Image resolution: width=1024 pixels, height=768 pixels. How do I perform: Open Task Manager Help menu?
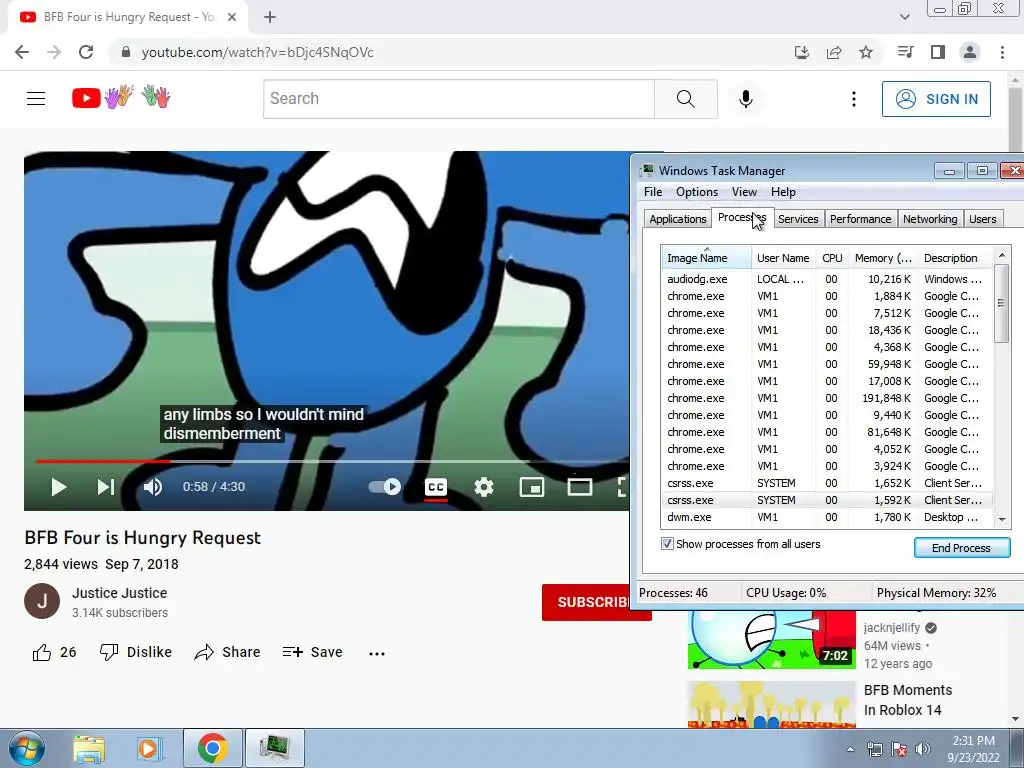(783, 192)
